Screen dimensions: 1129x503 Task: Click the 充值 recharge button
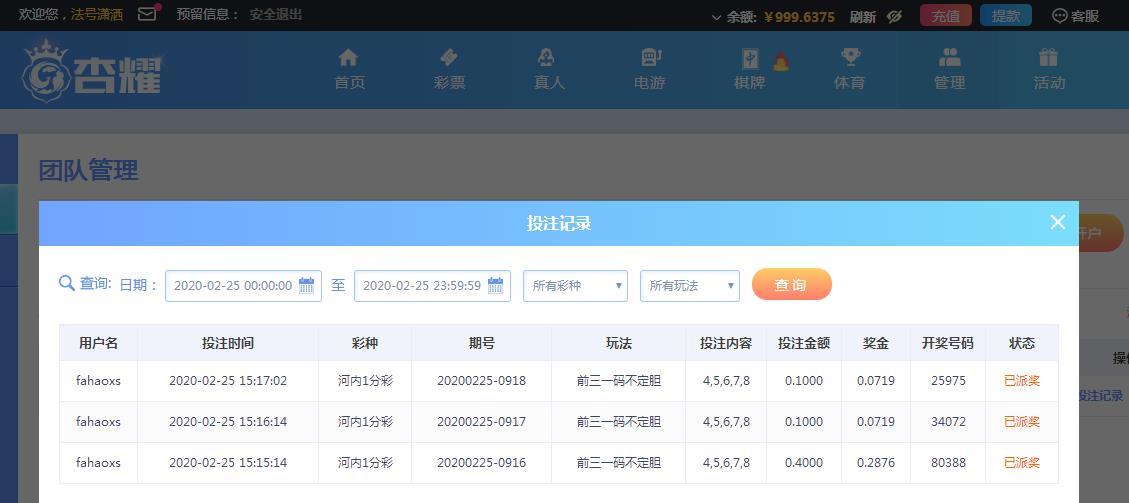click(x=945, y=16)
